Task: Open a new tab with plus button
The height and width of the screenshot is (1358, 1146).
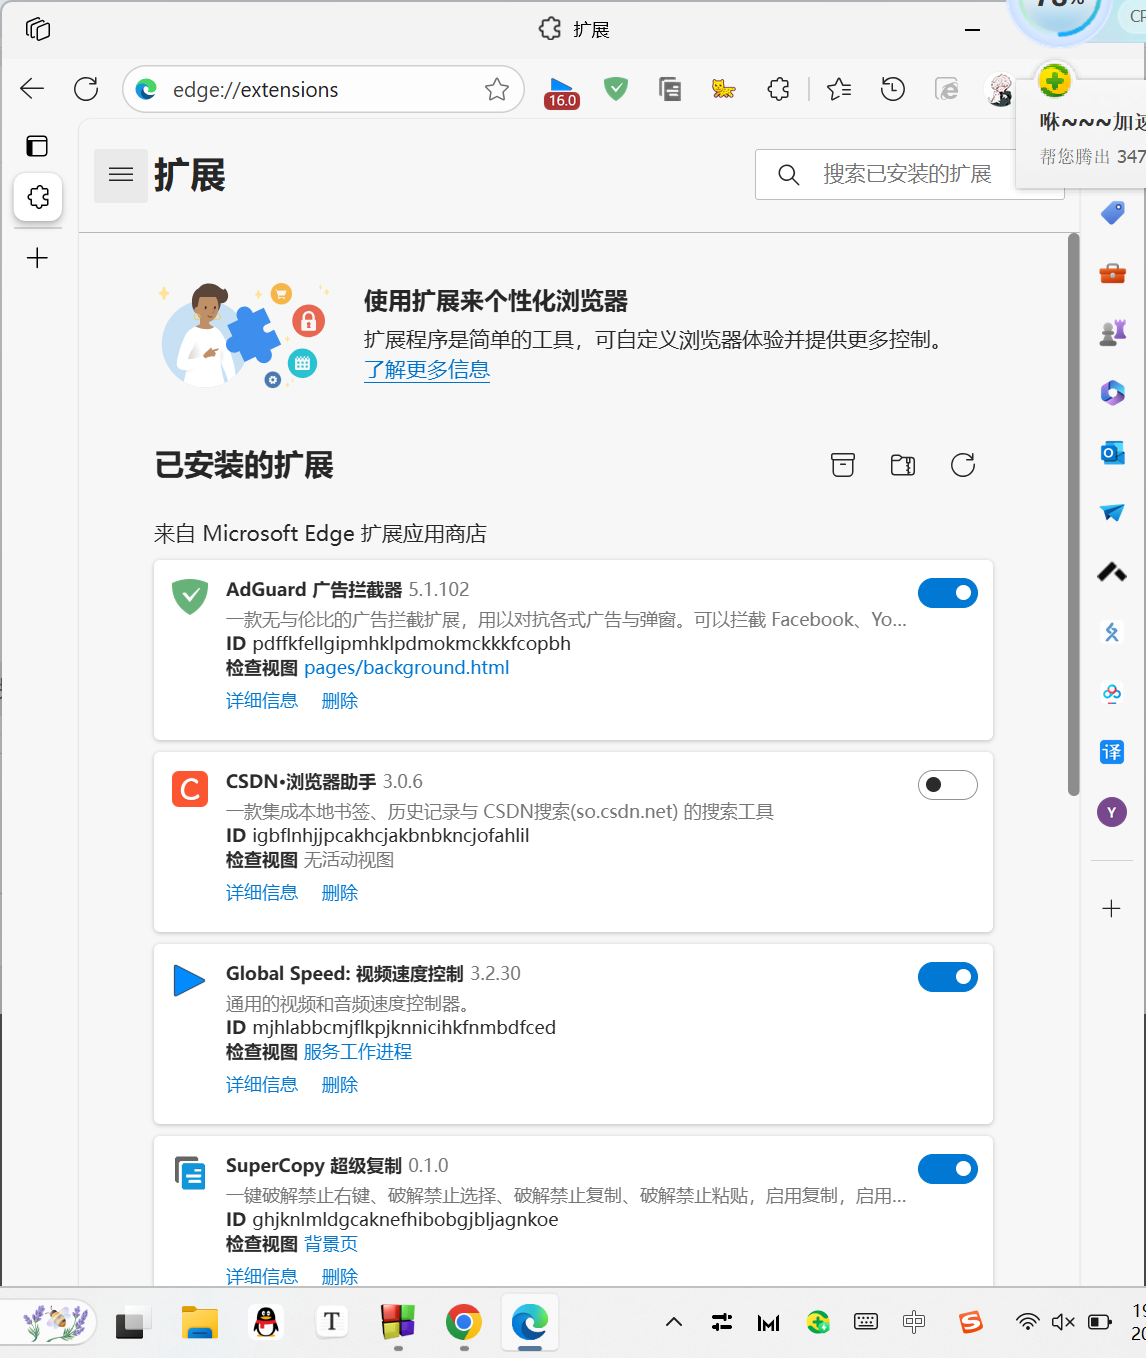Action: (37, 258)
